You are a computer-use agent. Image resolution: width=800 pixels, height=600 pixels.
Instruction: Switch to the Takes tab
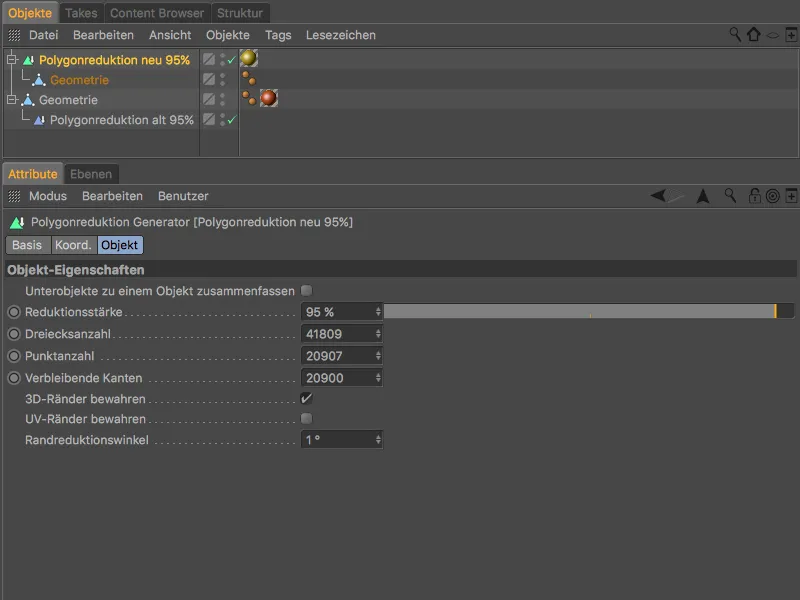click(x=81, y=13)
